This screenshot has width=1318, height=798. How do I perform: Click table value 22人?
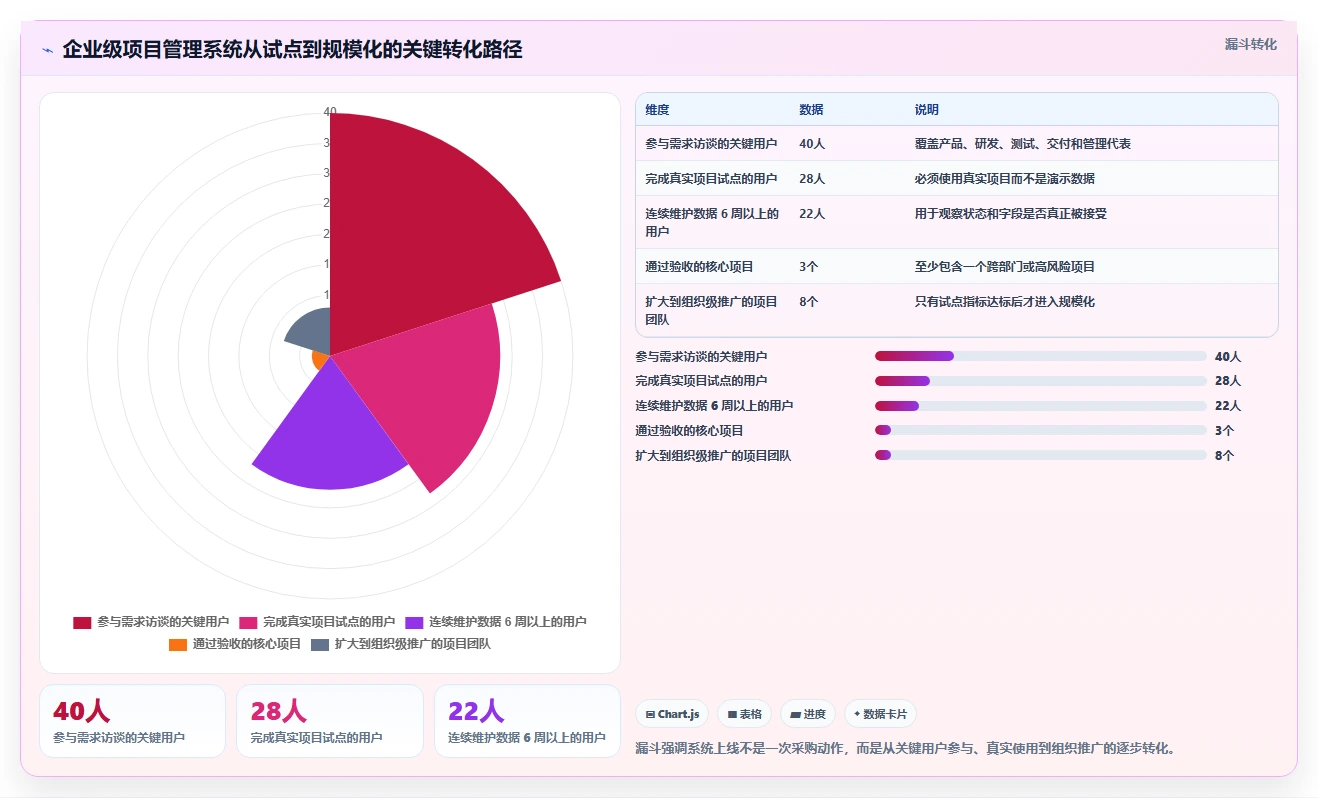point(812,213)
